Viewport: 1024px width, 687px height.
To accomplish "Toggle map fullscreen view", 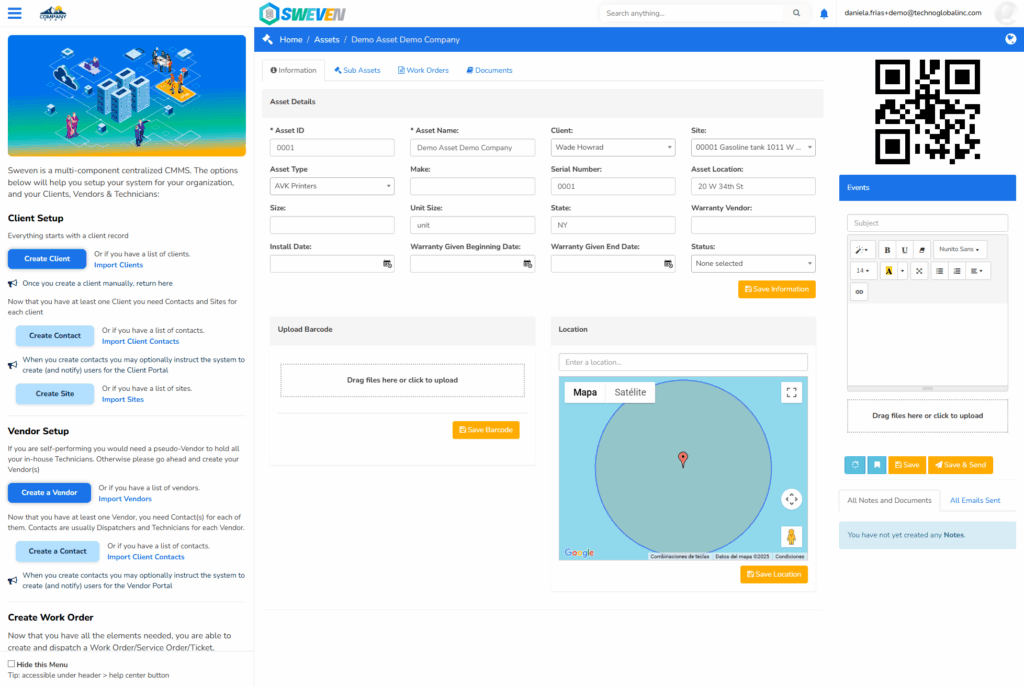I will coord(792,392).
